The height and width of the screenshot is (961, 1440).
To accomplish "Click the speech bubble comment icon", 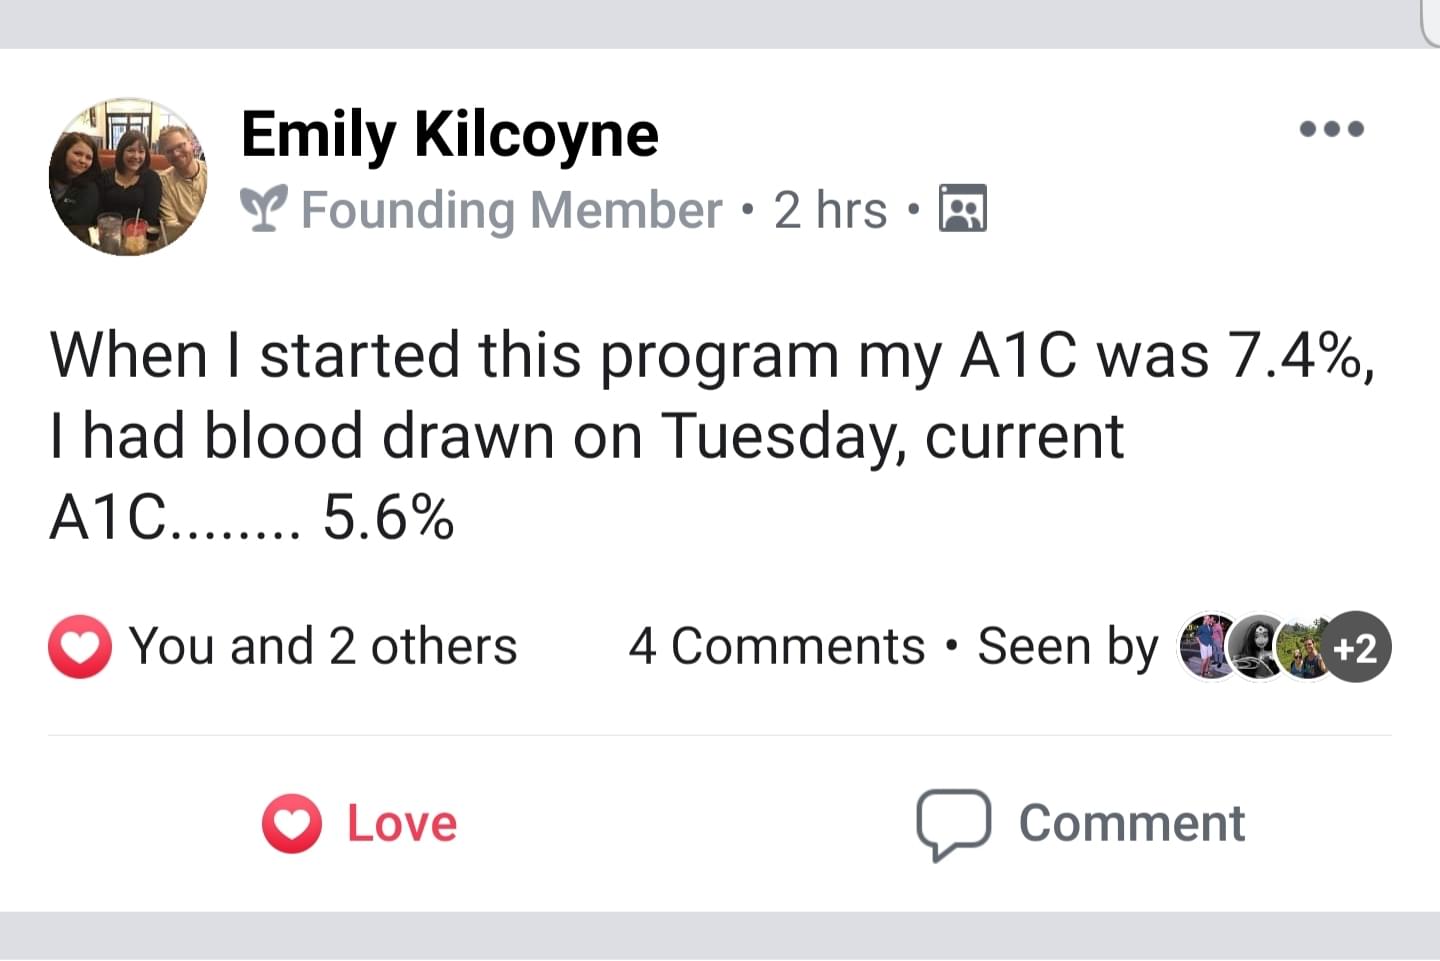I will click(x=953, y=825).
